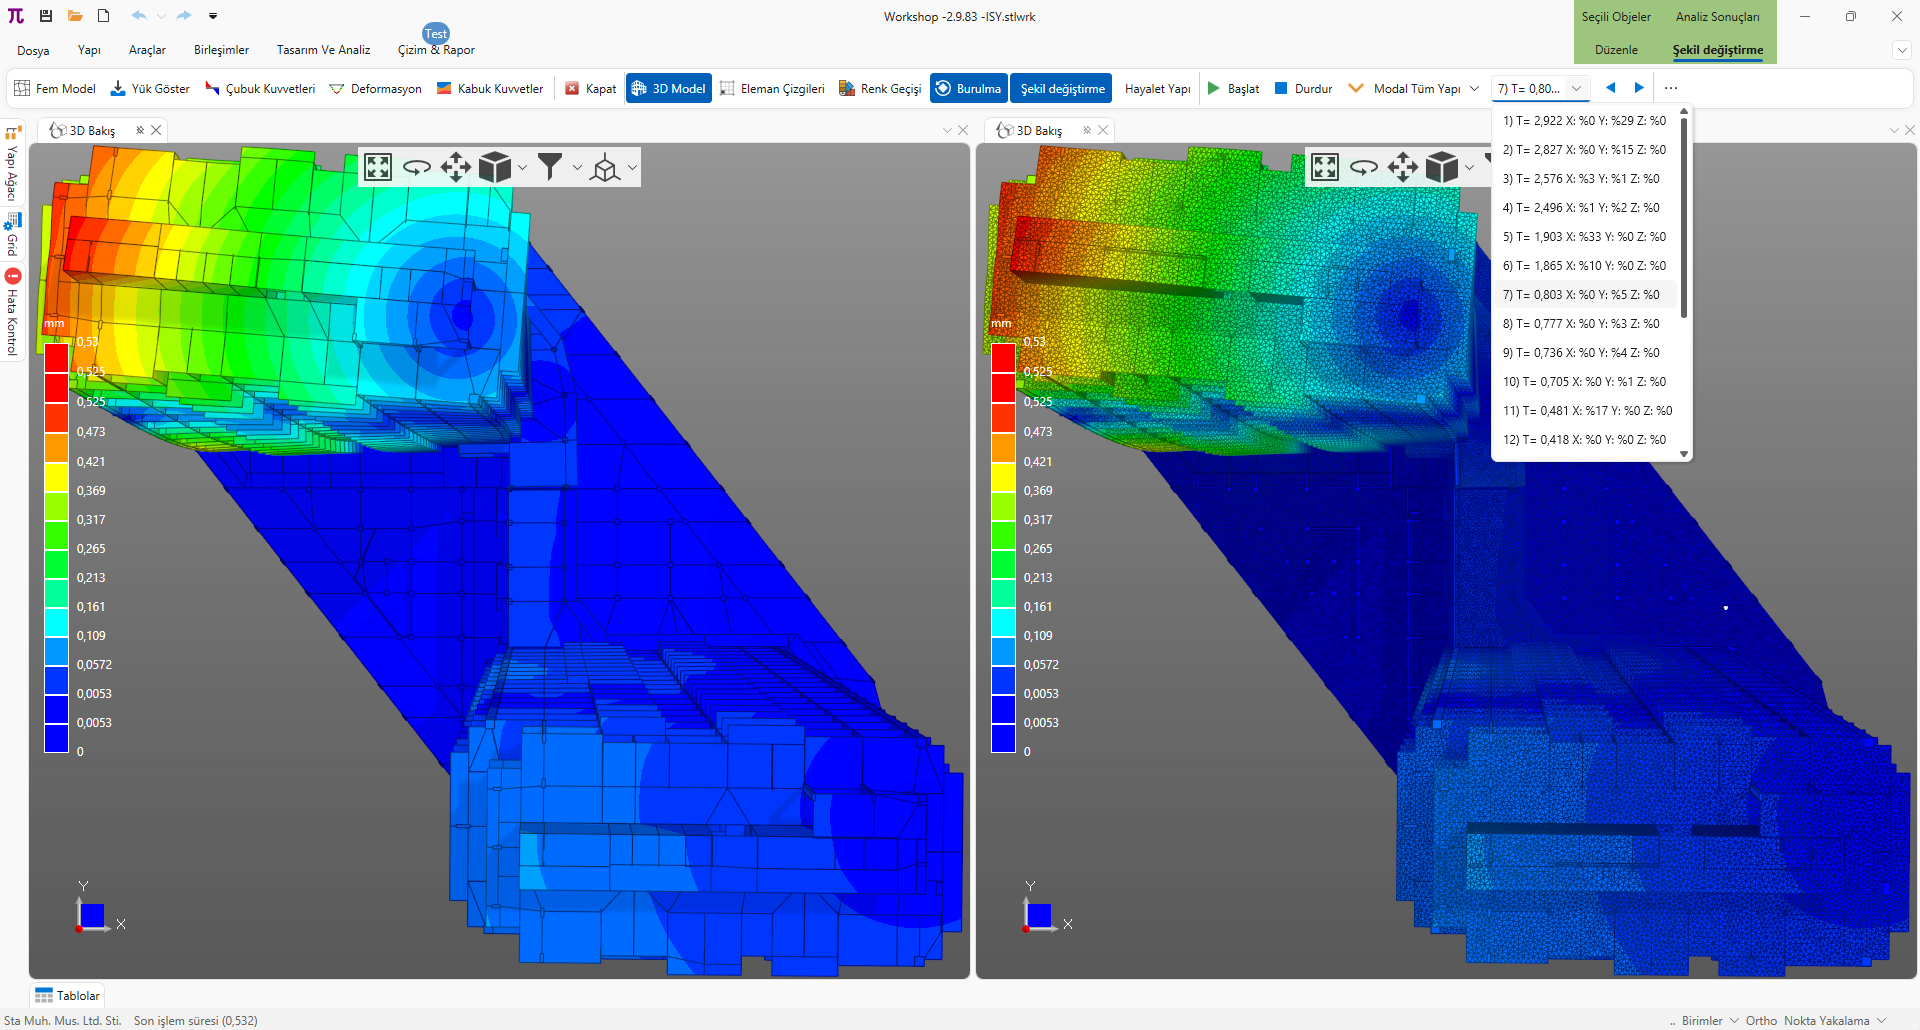Viewport: 1920px width, 1030px height.
Task: Click the orange 0,473 legend color swatch
Action: pos(56,446)
